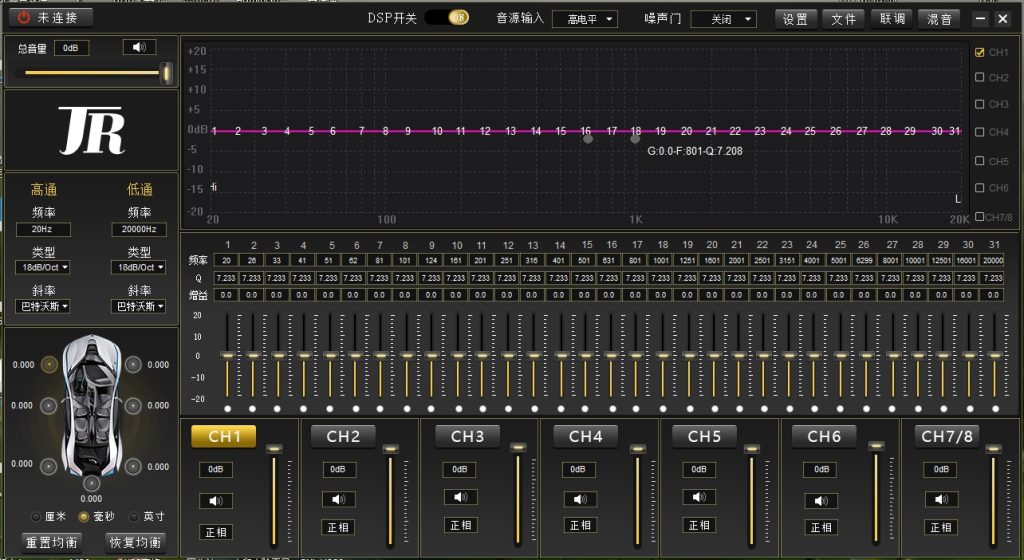Select the 毫秒 unit radio button
Screen dimensions: 1024x560
[84, 516]
